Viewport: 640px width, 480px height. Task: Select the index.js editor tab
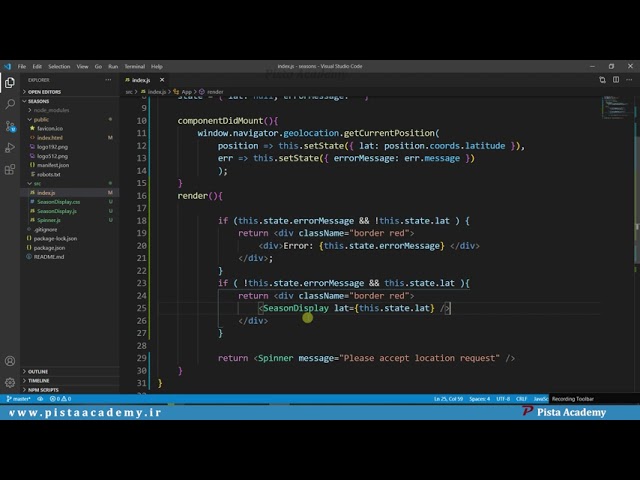[141, 80]
